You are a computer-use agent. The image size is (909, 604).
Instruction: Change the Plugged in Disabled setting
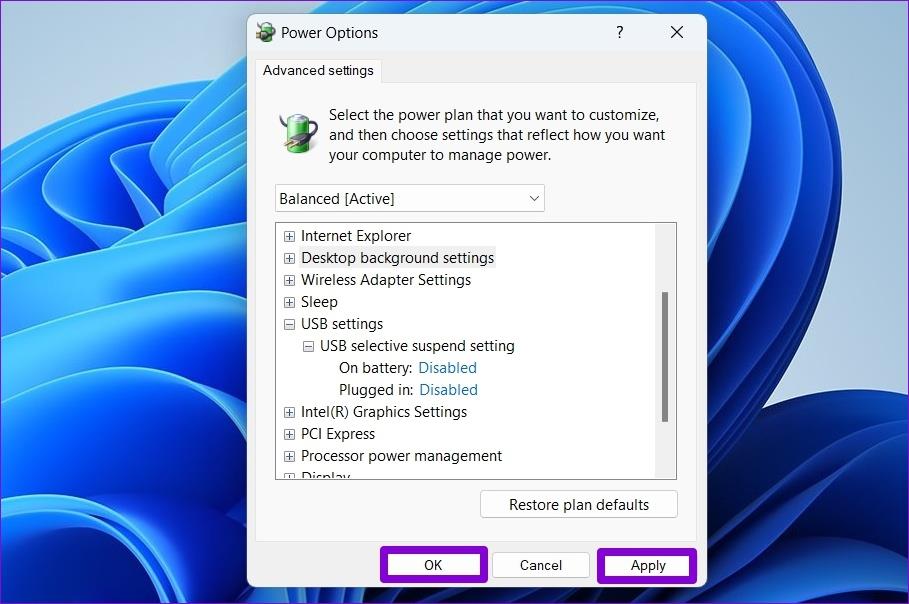(x=448, y=390)
